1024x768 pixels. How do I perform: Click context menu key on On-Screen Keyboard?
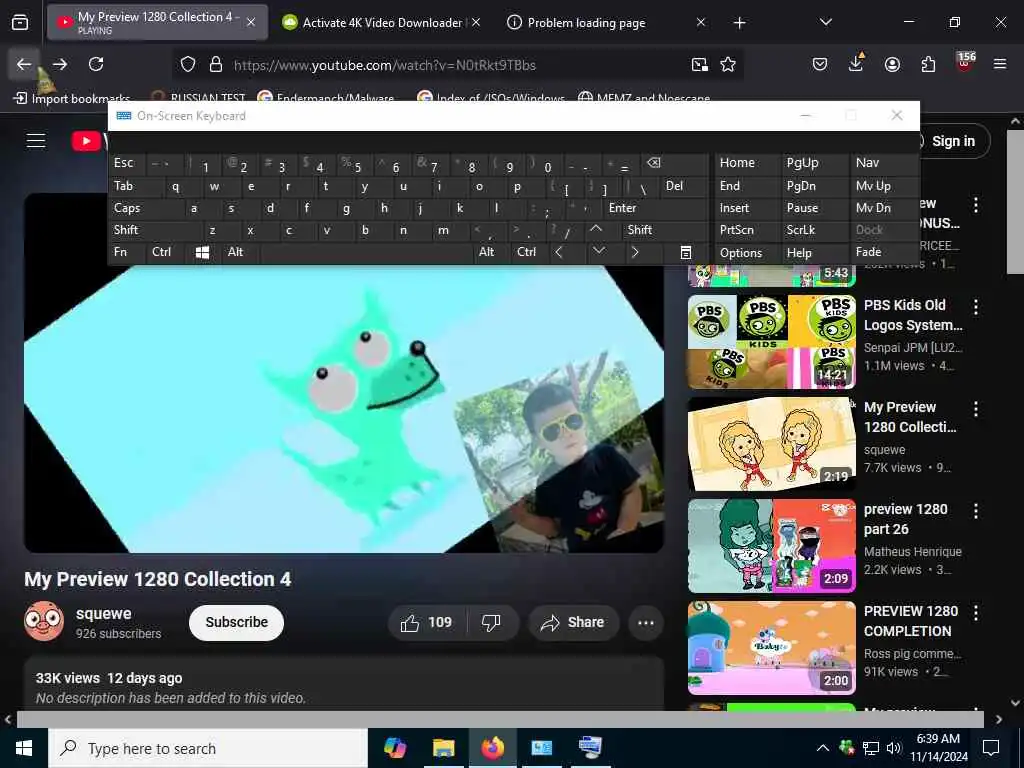(686, 253)
